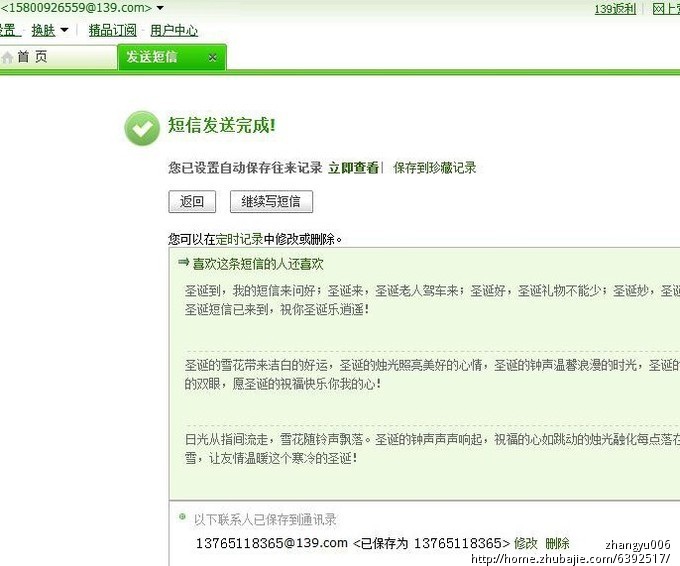Select the SMS starting 日光从指间流走
The height and width of the screenshot is (566, 680).
[432, 448]
